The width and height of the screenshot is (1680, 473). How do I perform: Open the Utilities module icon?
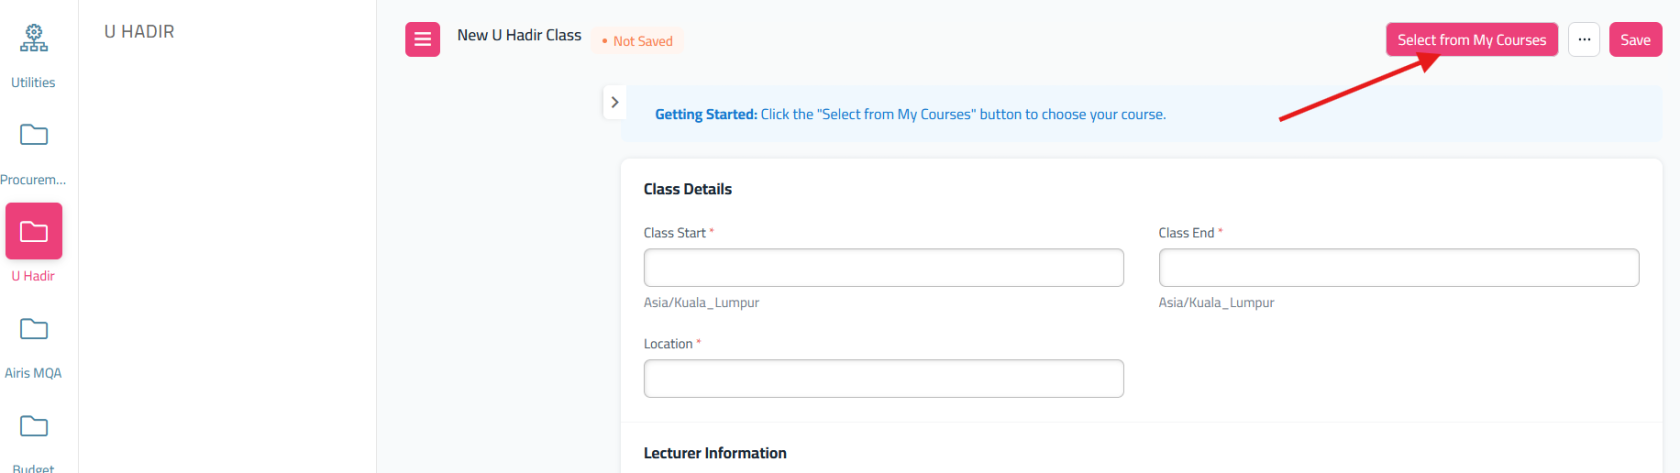coord(34,38)
